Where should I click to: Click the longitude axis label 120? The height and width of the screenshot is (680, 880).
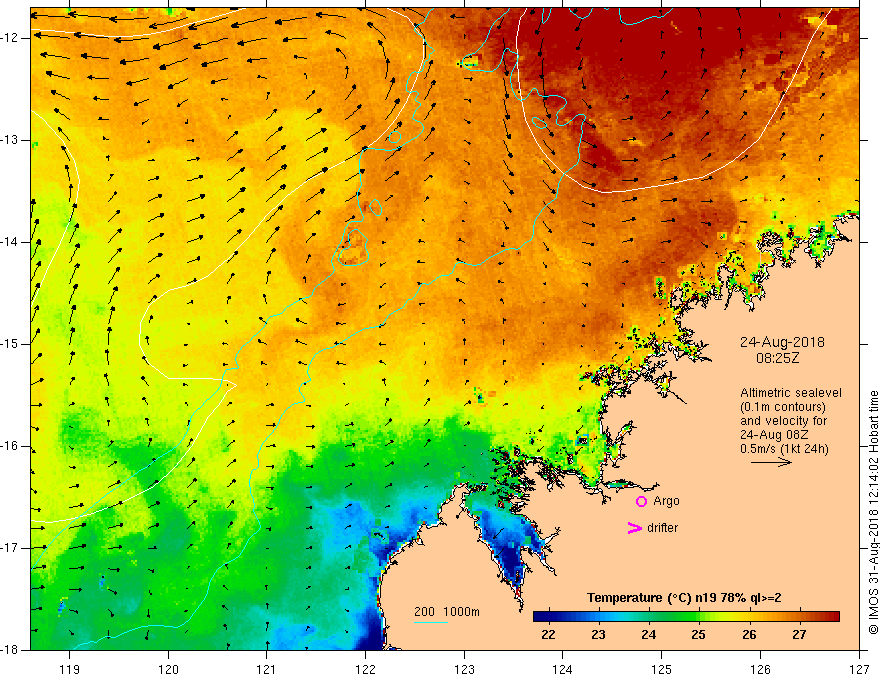pos(168,669)
